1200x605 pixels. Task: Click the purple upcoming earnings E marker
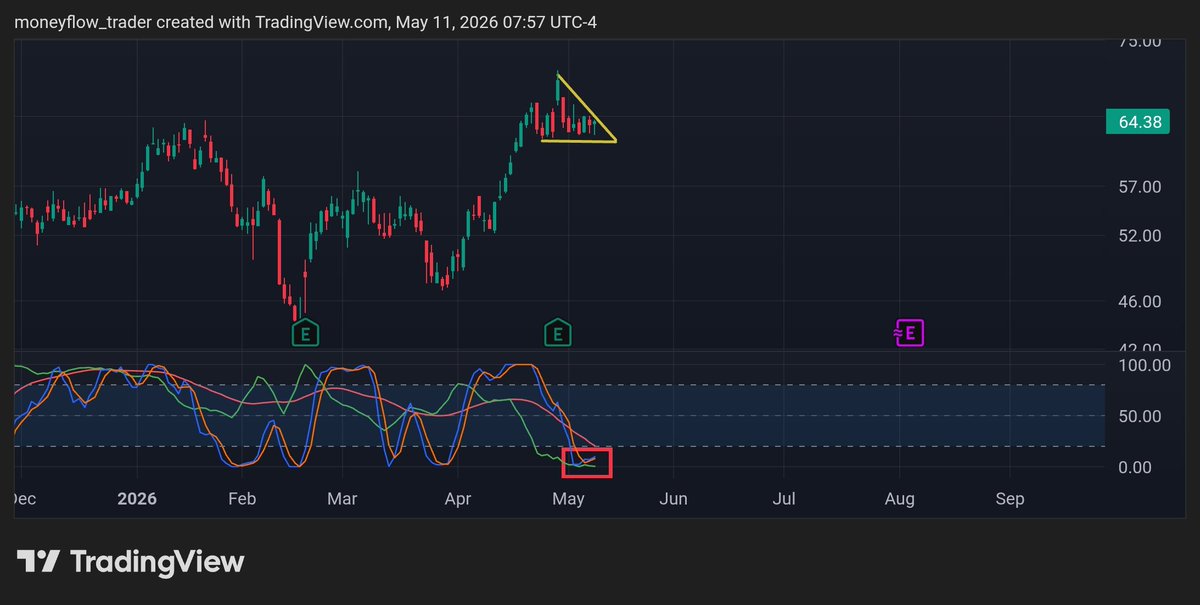coord(909,333)
